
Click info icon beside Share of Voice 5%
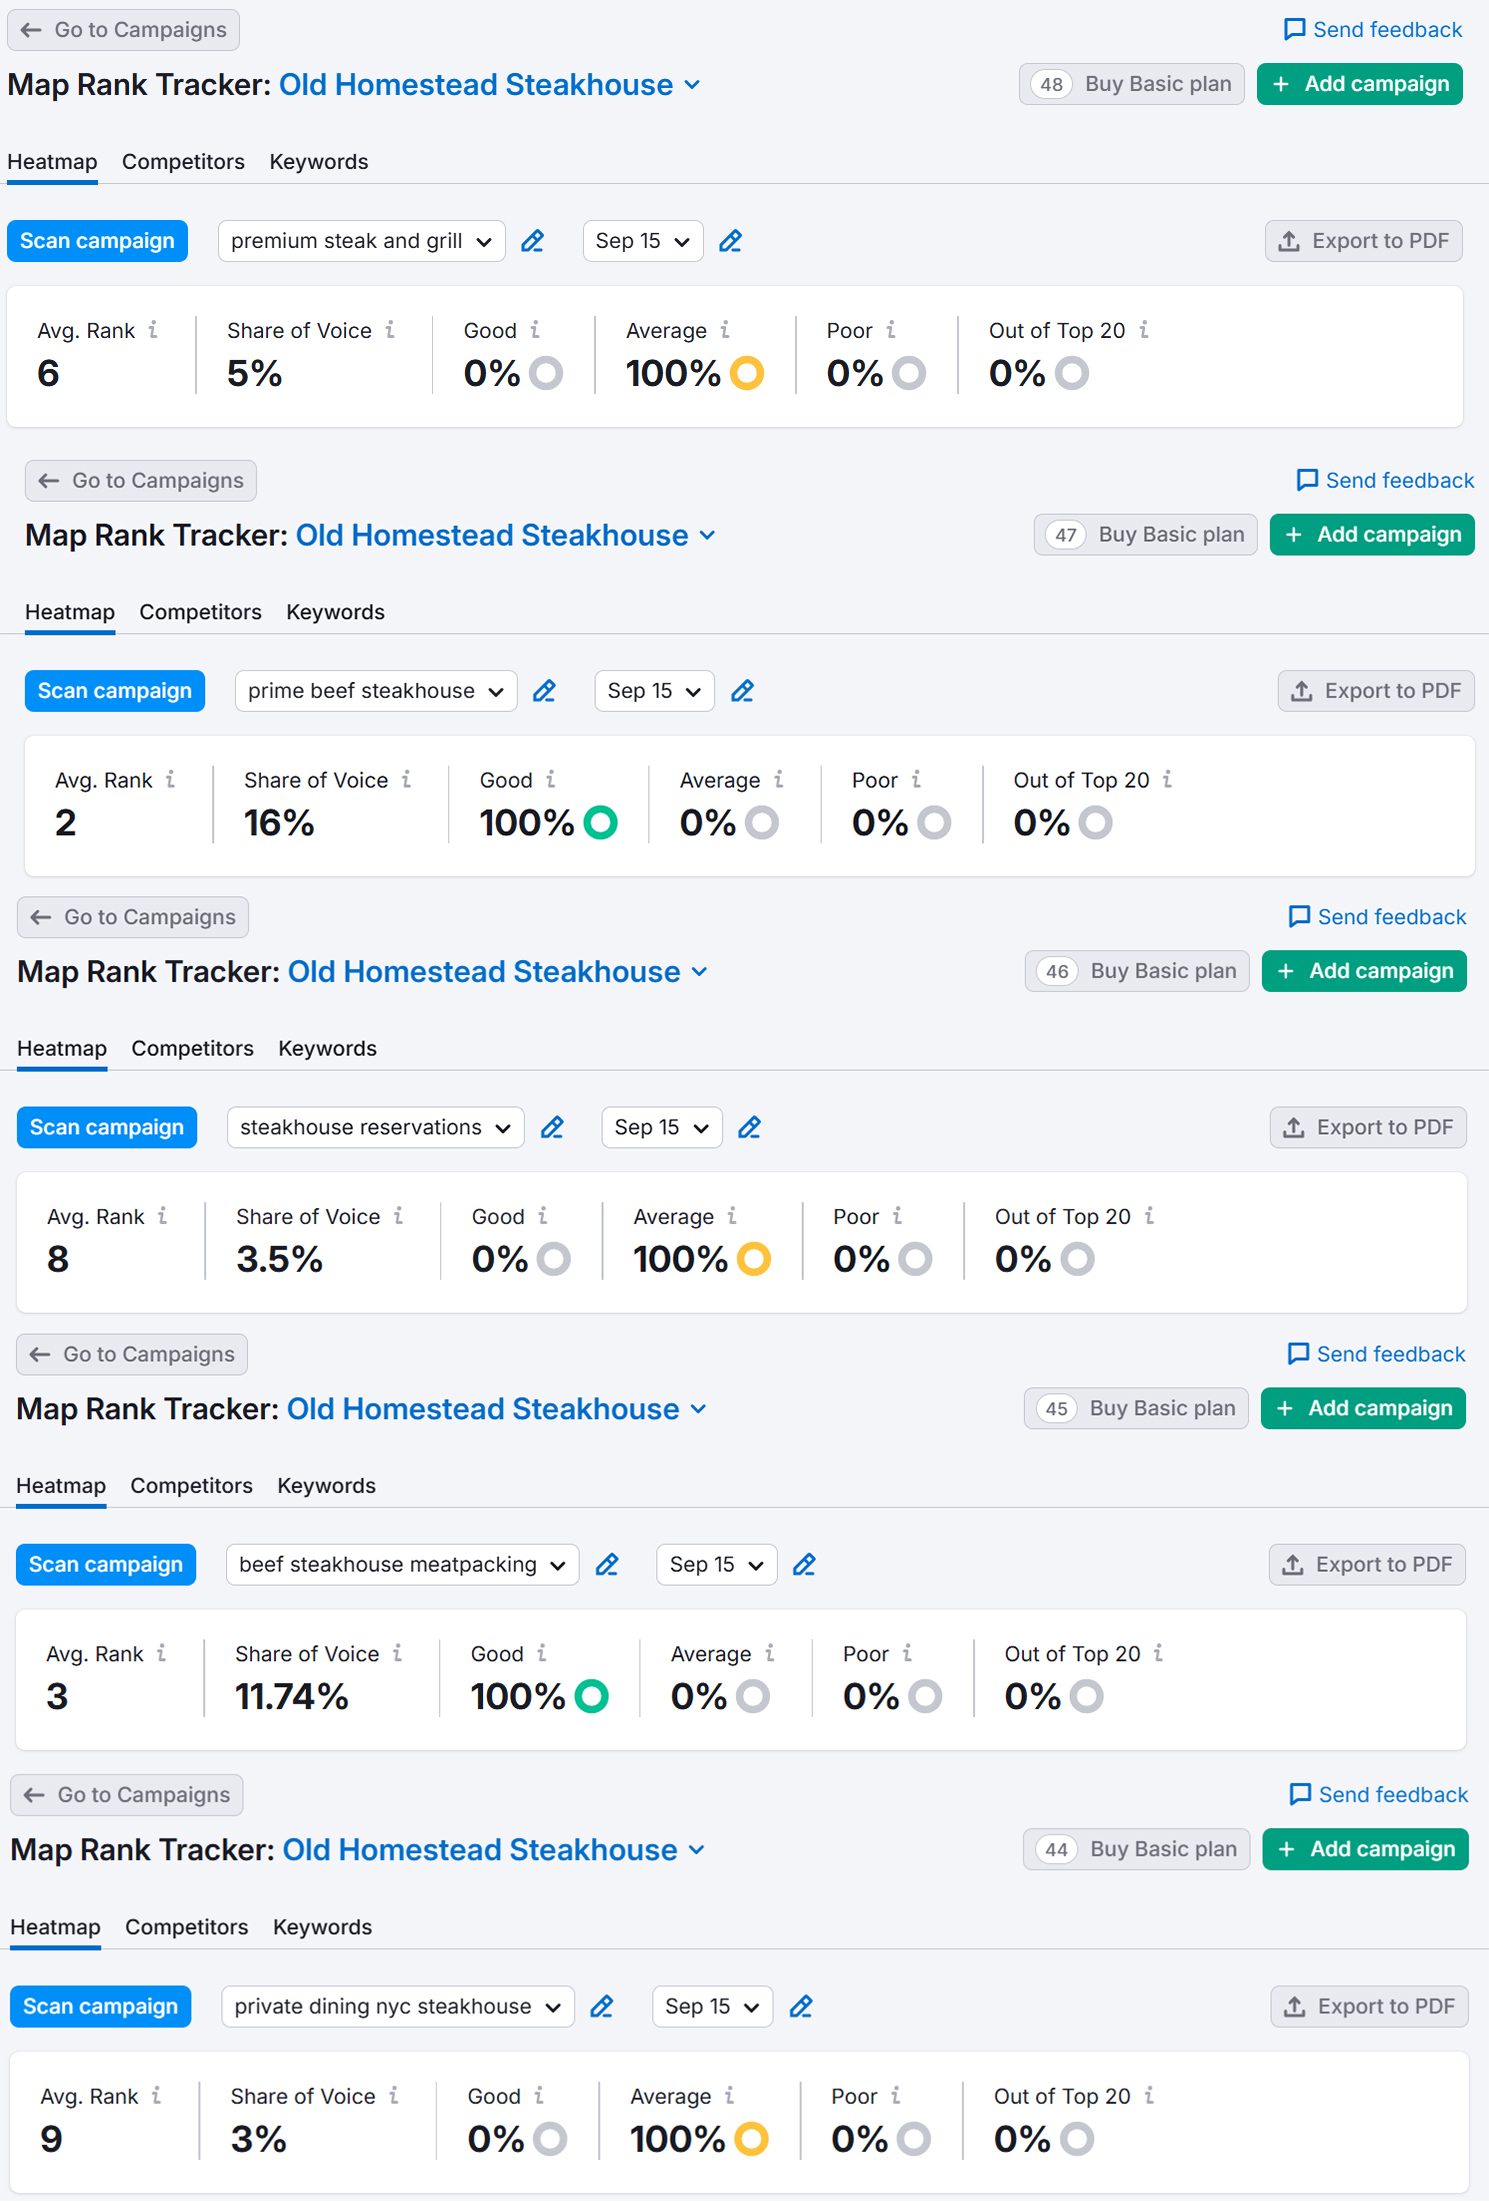[390, 330]
